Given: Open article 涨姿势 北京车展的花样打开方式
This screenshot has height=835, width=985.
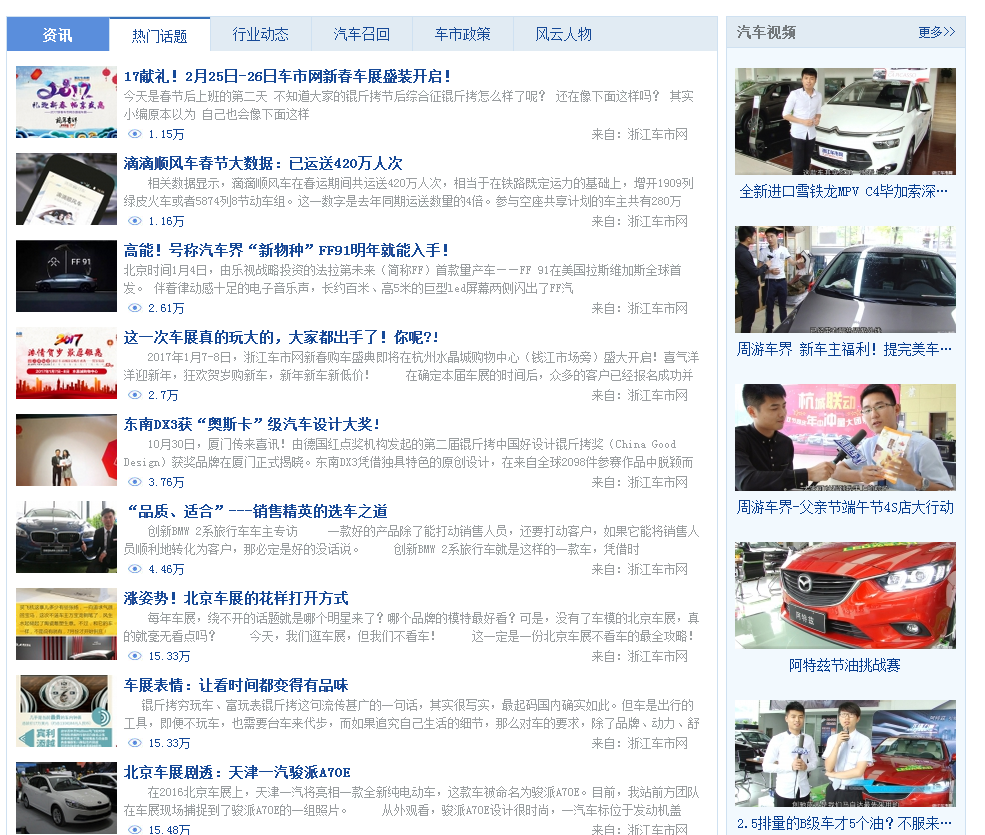Looking at the screenshot, I should (236, 598).
